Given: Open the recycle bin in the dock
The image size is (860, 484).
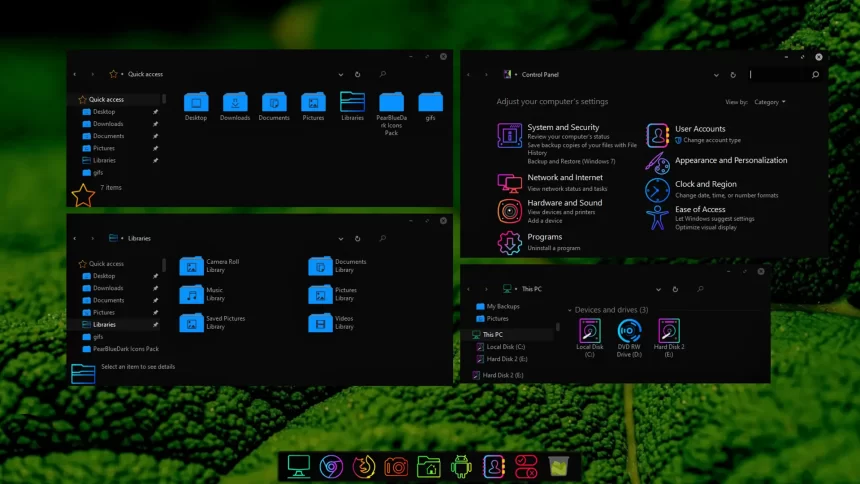Looking at the screenshot, I should point(558,467).
